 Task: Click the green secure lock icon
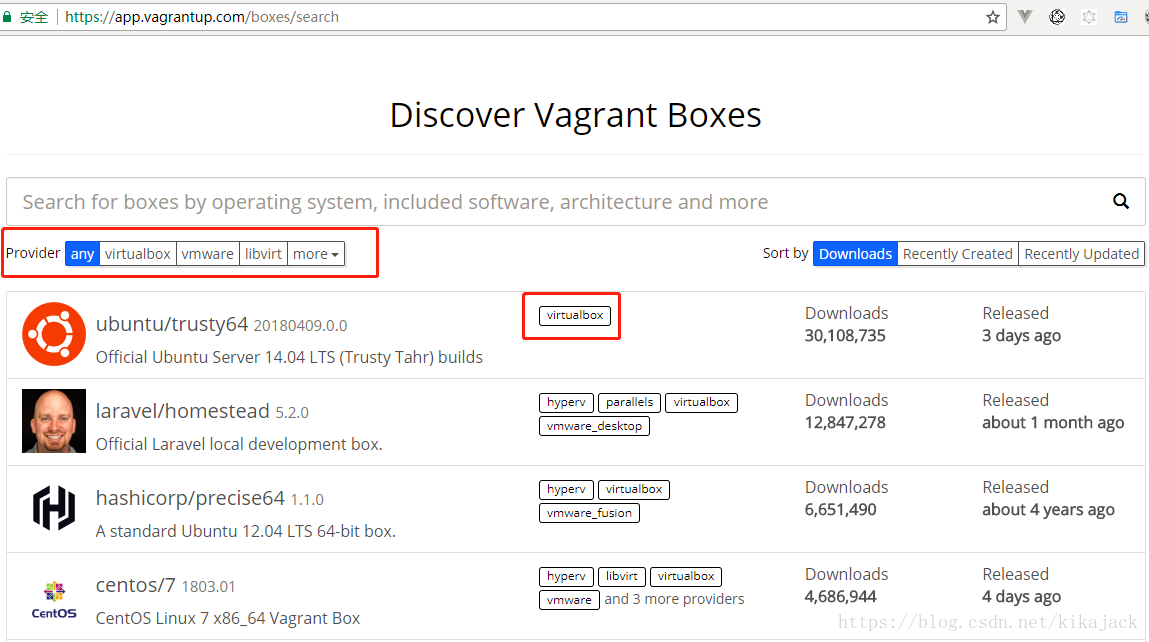[x=7, y=16]
